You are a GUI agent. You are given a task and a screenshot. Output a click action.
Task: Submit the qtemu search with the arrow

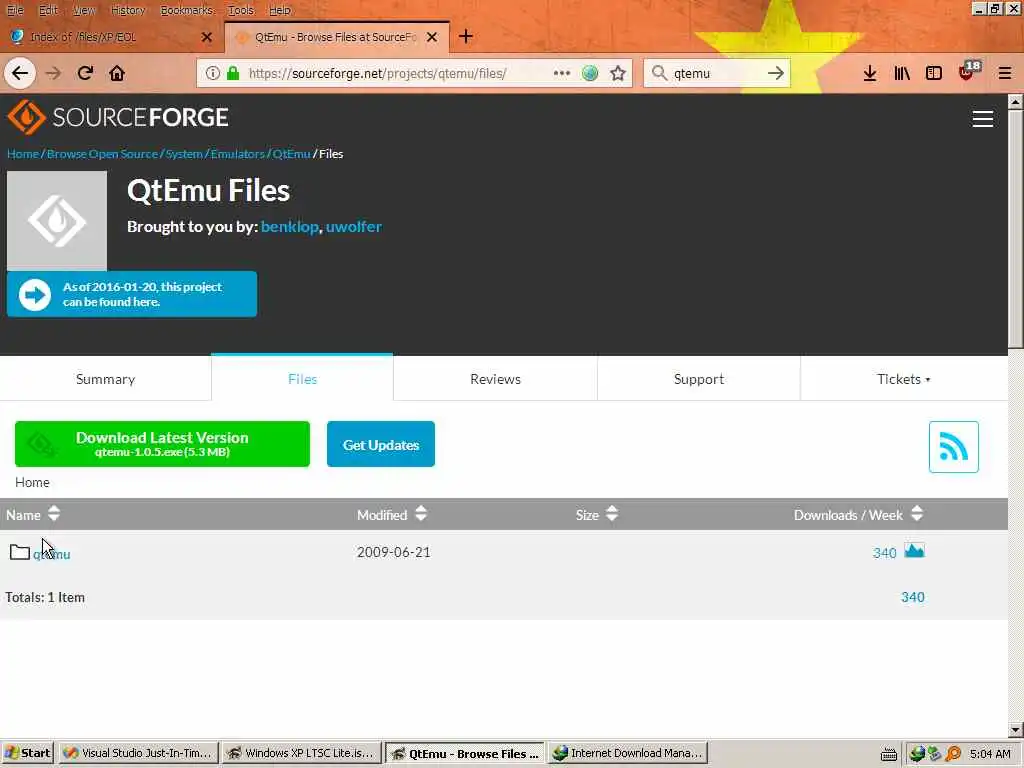coord(776,73)
